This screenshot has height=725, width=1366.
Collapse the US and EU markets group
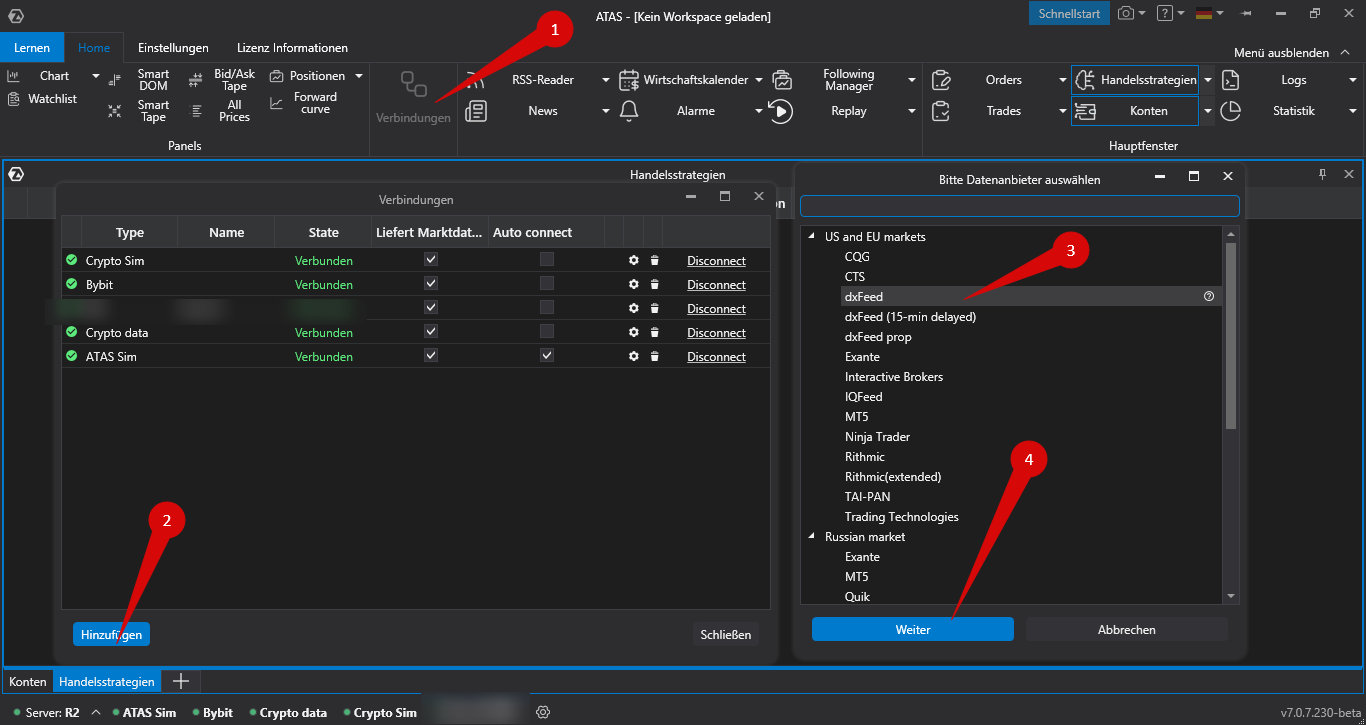pos(812,237)
